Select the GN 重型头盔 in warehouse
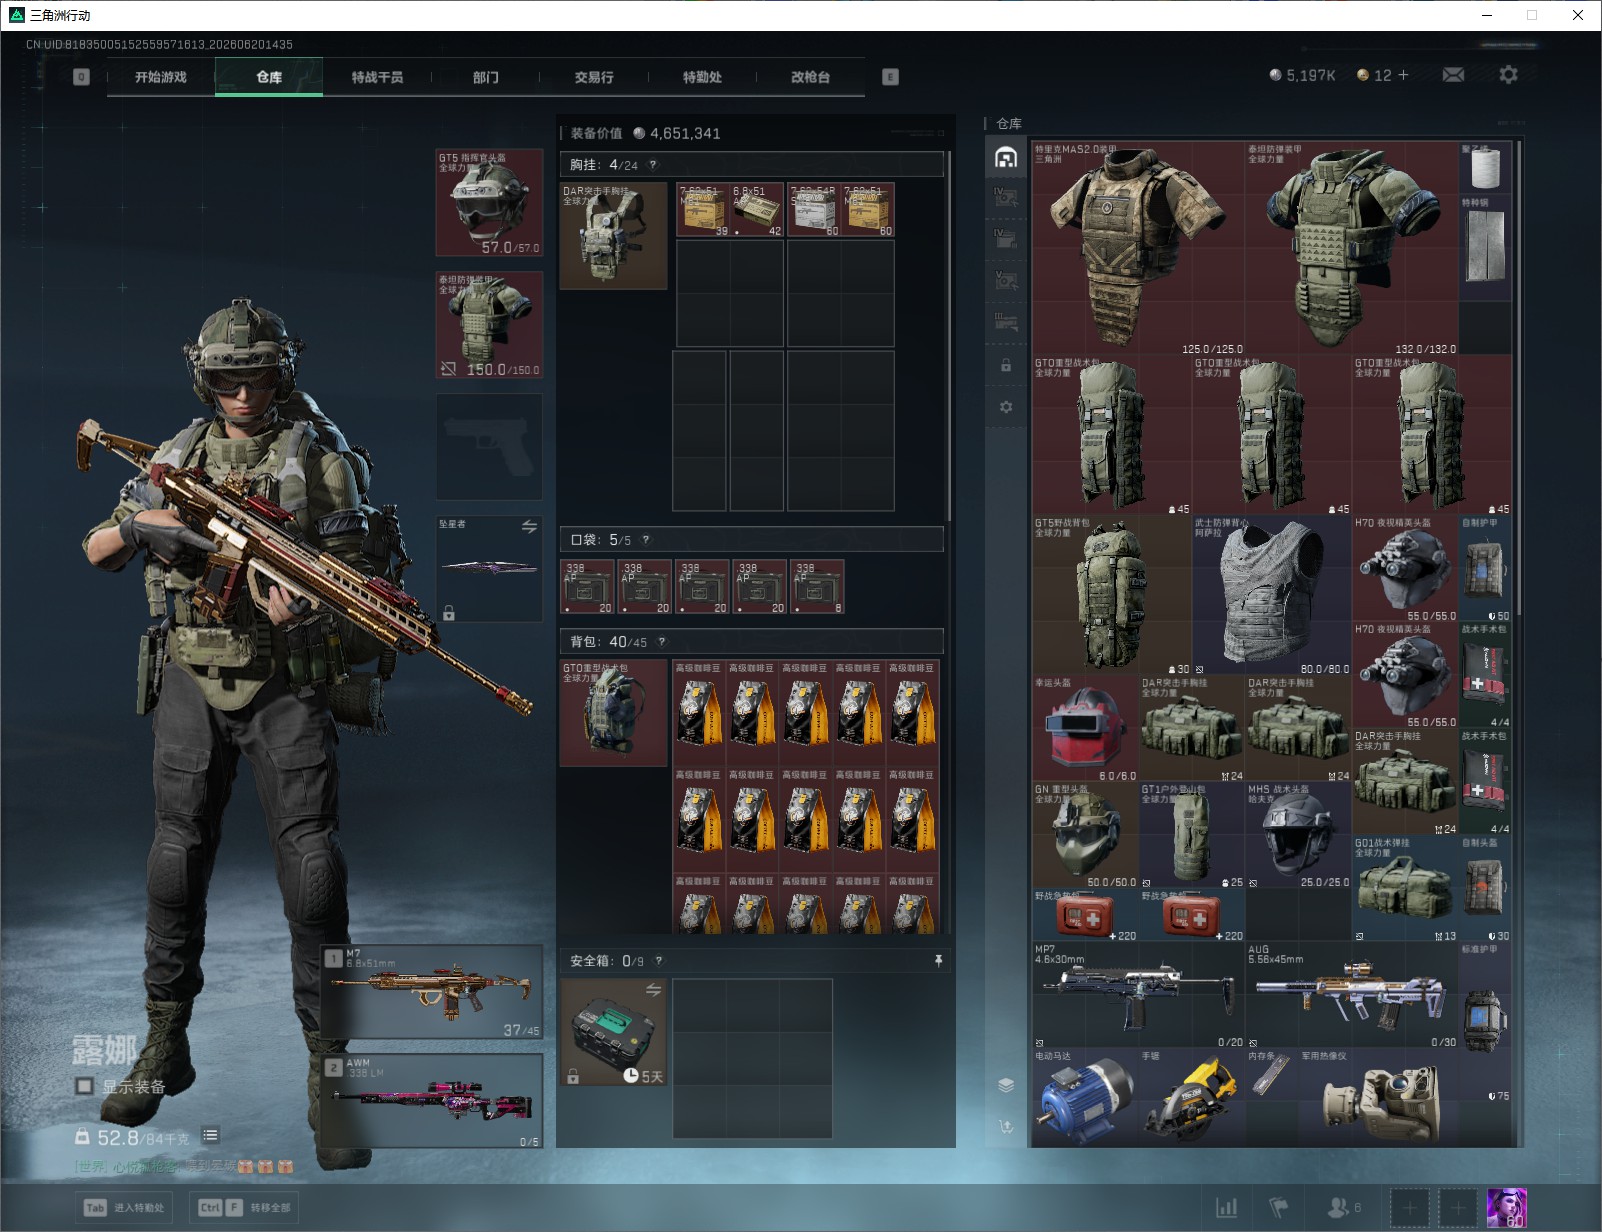Image resolution: width=1602 pixels, height=1232 pixels. 1086,837
